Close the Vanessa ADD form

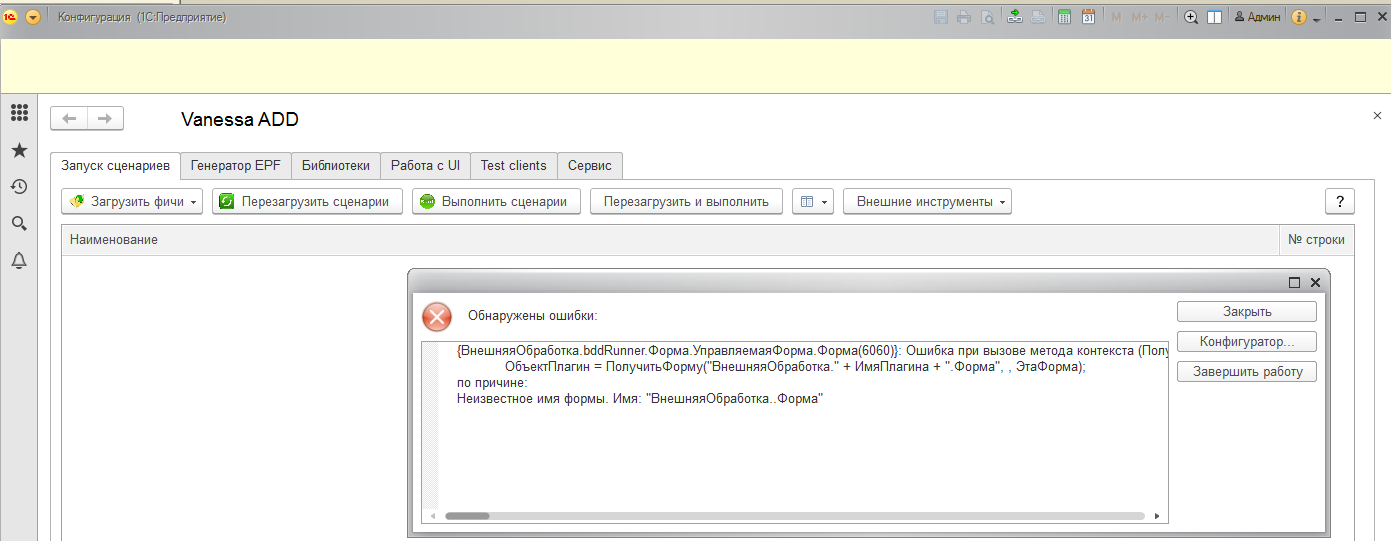click(x=1377, y=116)
